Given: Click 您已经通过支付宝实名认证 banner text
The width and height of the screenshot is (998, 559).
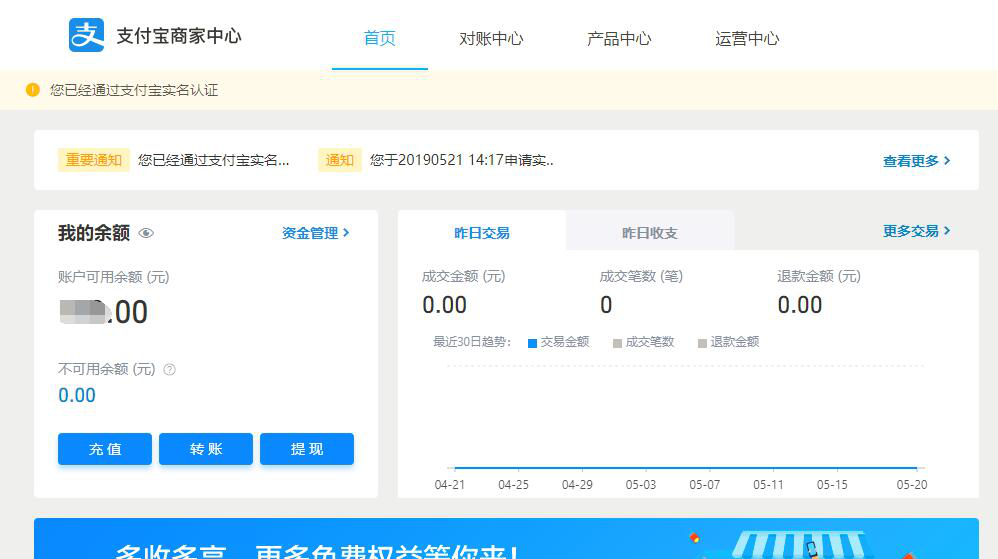Looking at the screenshot, I should point(134,90).
